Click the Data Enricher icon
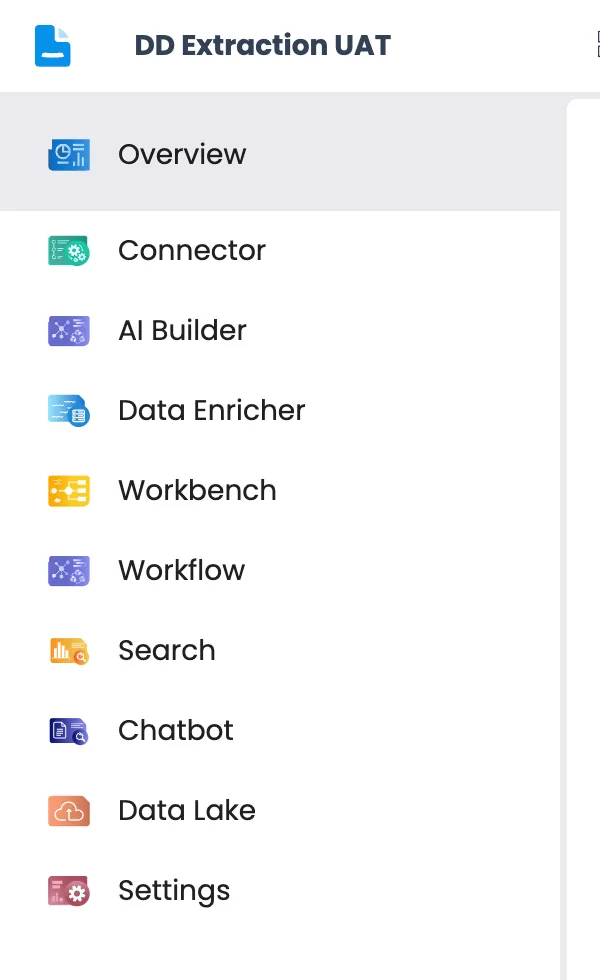This screenshot has height=980, width=600. 69,411
